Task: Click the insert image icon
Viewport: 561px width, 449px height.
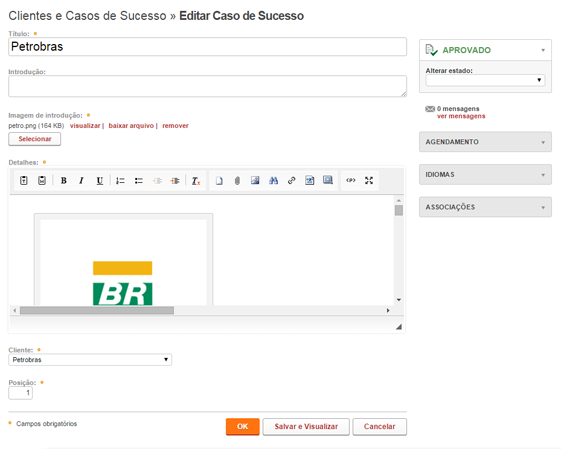Action: click(255, 180)
